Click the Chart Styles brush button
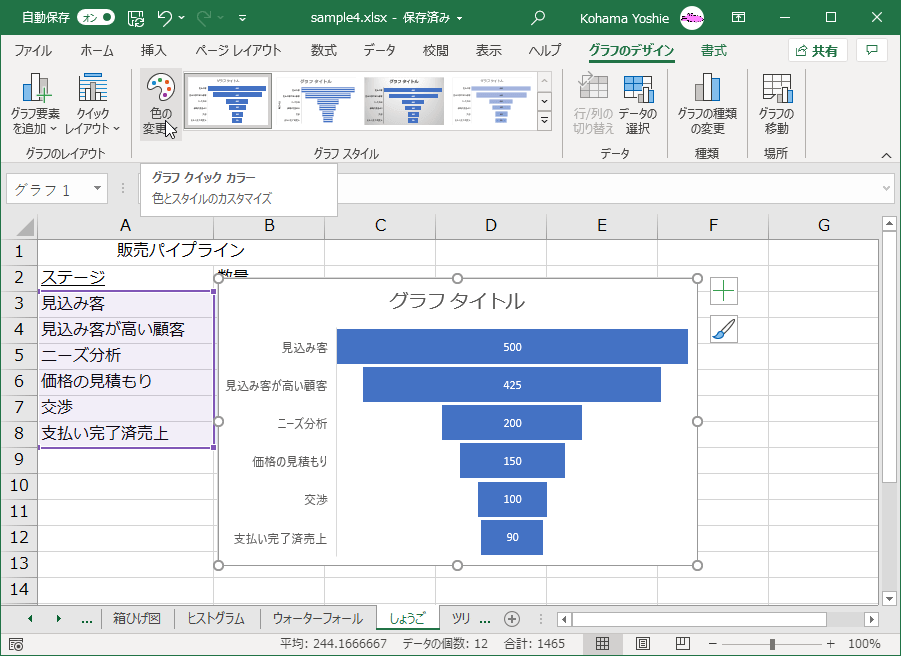 [723, 330]
